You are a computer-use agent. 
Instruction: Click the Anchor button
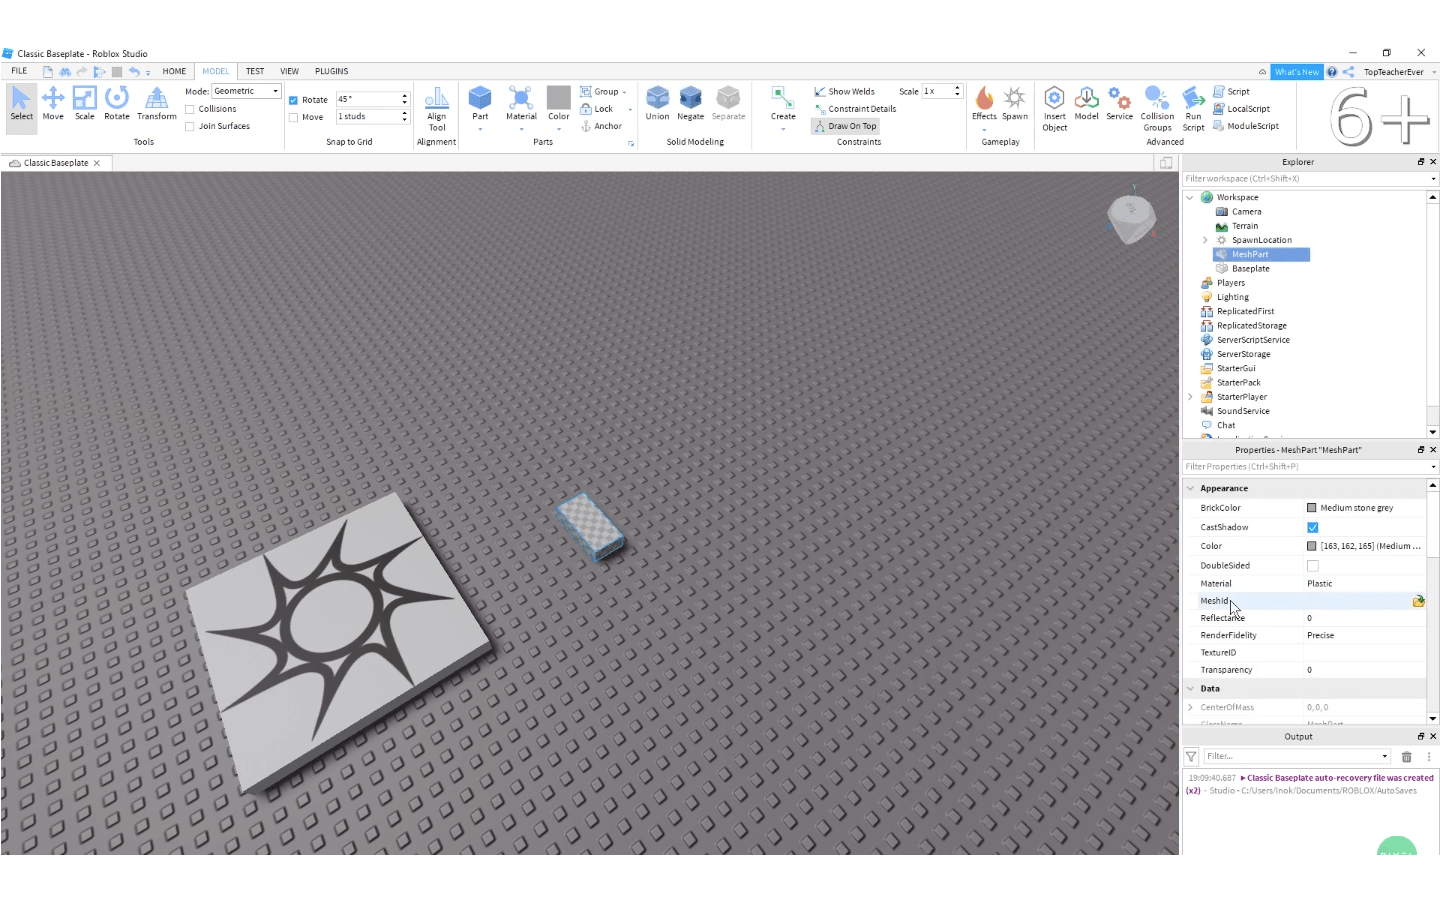pyautogui.click(x=601, y=126)
